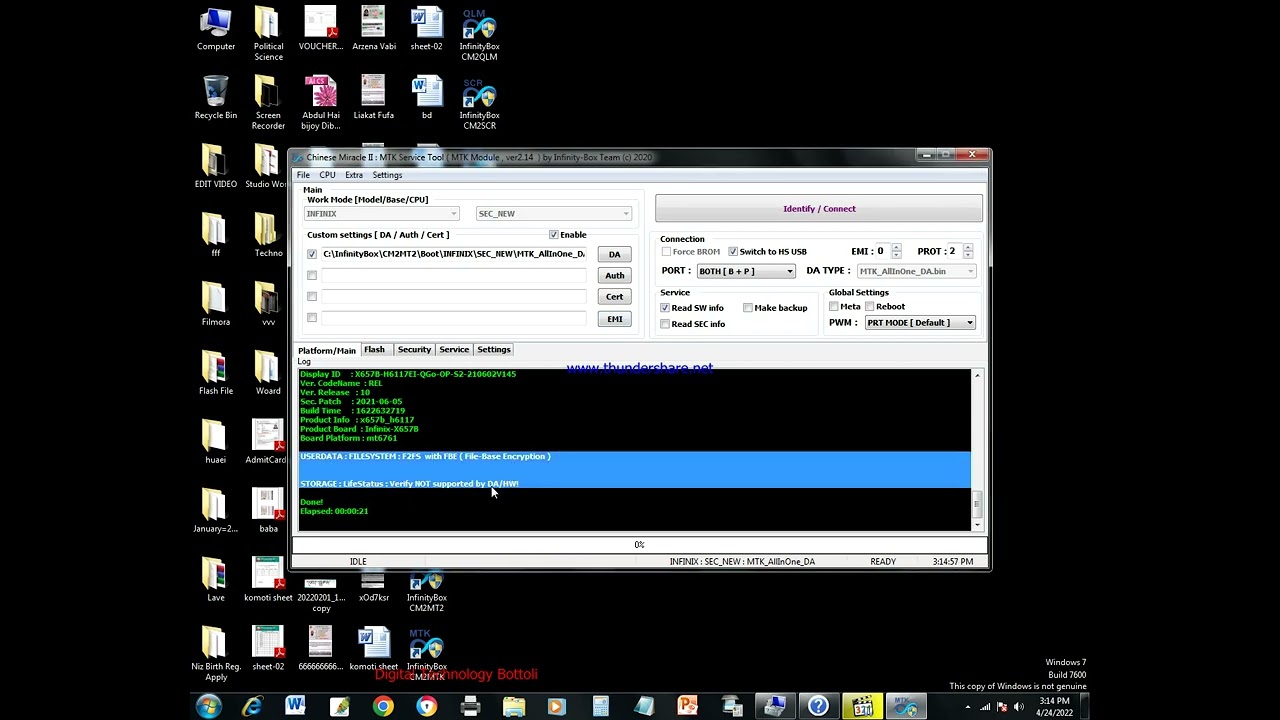Open the File menu
Image resolution: width=1280 pixels, height=720 pixels.
pyautogui.click(x=303, y=175)
